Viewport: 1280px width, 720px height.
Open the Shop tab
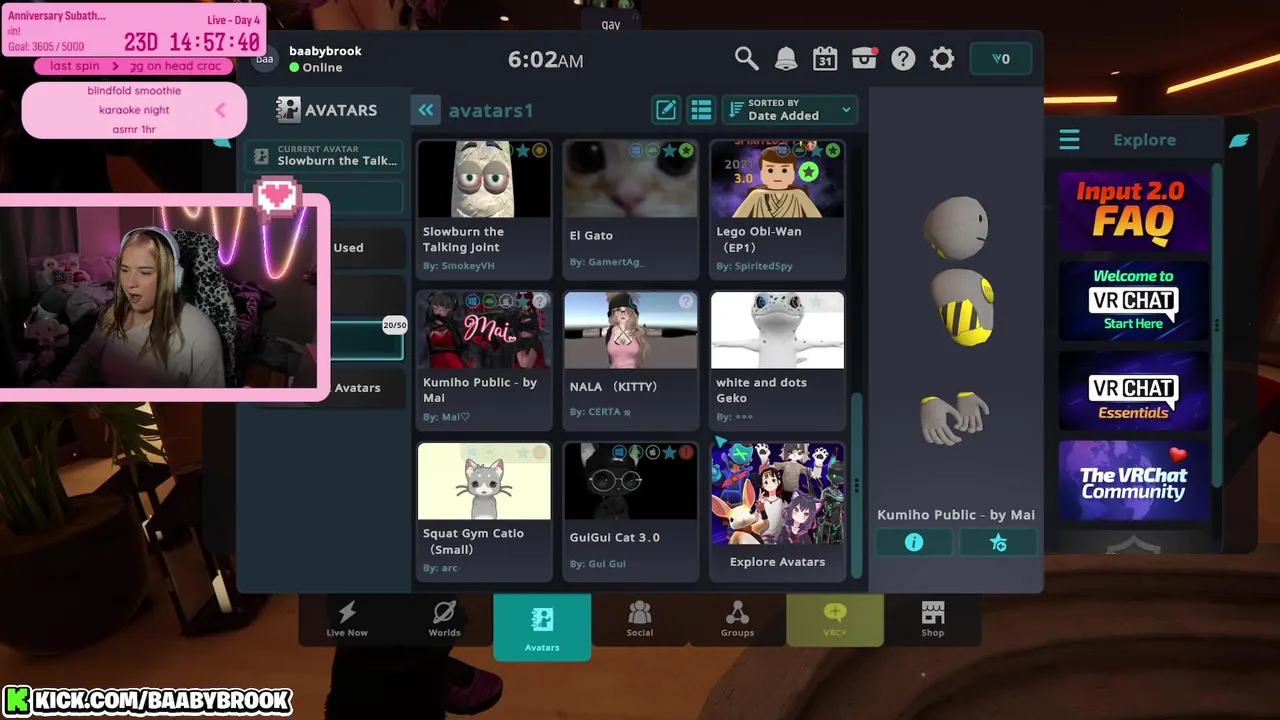(x=932, y=619)
